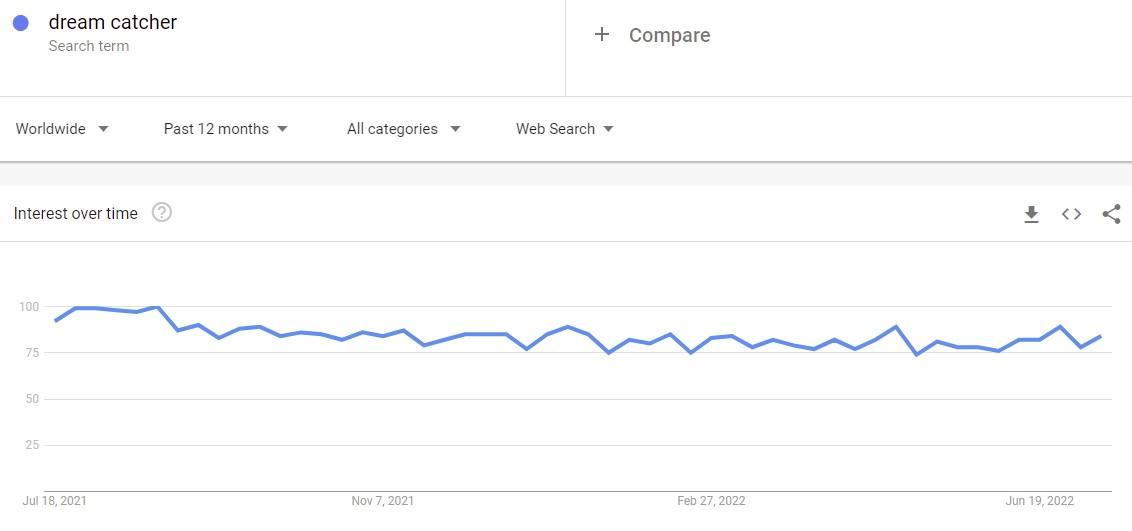Click the 100 value on the y-axis
Image resolution: width=1132 pixels, height=531 pixels.
click(29, 307)
